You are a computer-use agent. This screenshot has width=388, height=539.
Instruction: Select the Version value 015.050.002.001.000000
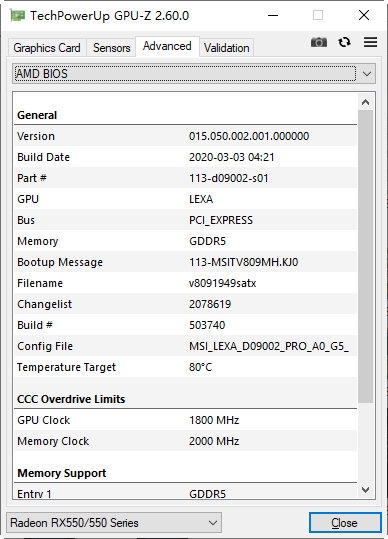point(249,136)
